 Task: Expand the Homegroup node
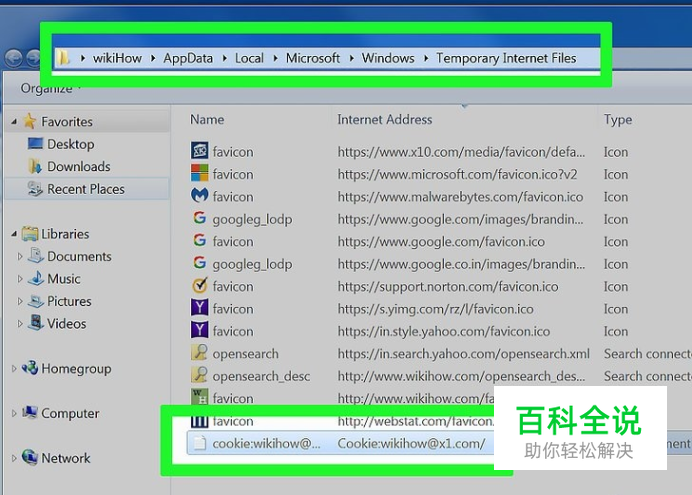pos(14,368)
